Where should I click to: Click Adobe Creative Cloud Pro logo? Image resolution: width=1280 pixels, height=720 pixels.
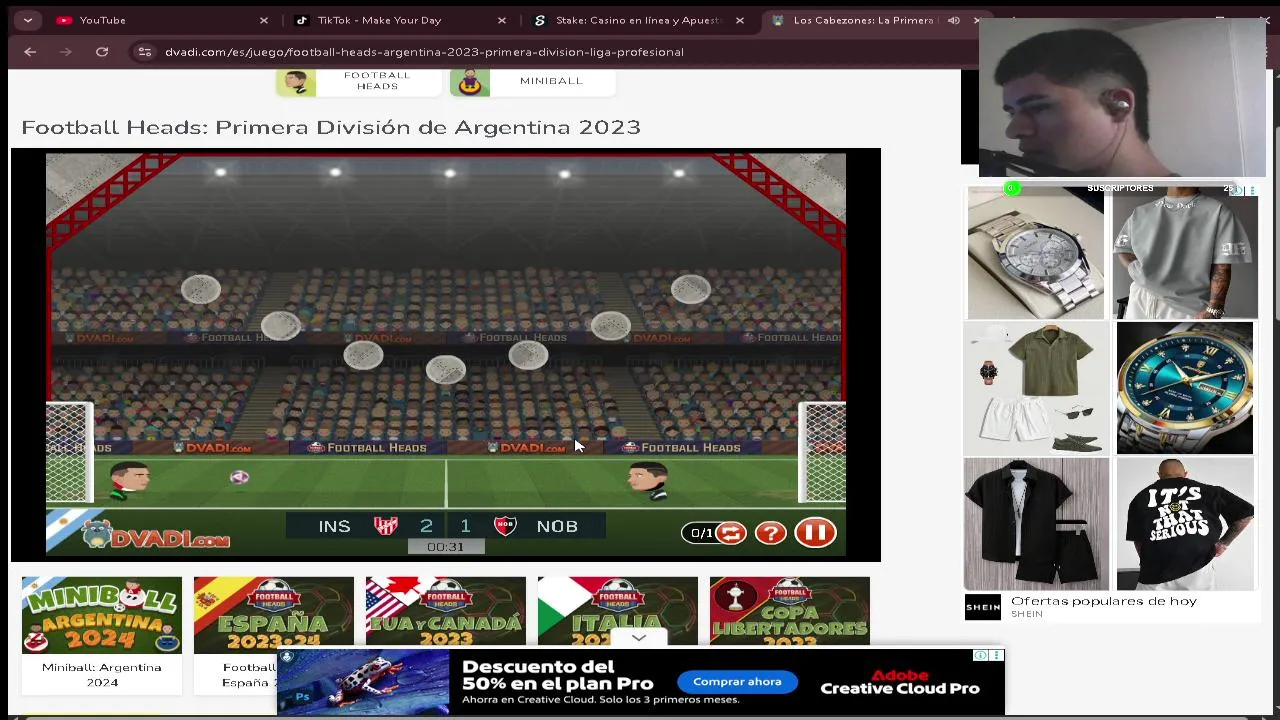coord(899,682)
